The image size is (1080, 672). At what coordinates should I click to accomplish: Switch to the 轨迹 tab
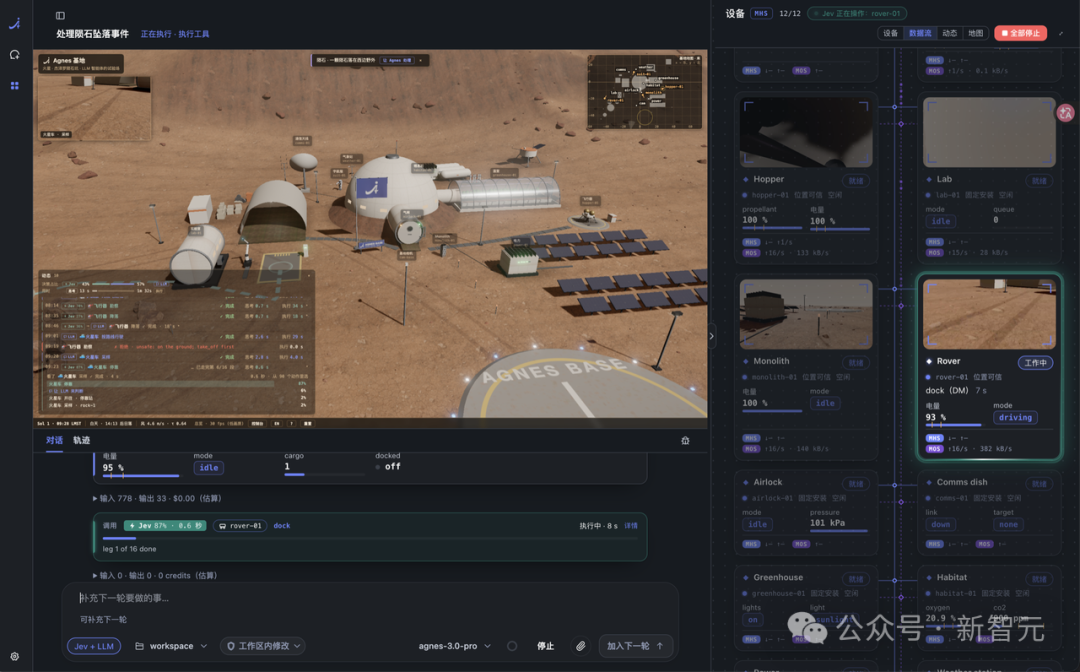pyautogui.click(x=81, y=441)
